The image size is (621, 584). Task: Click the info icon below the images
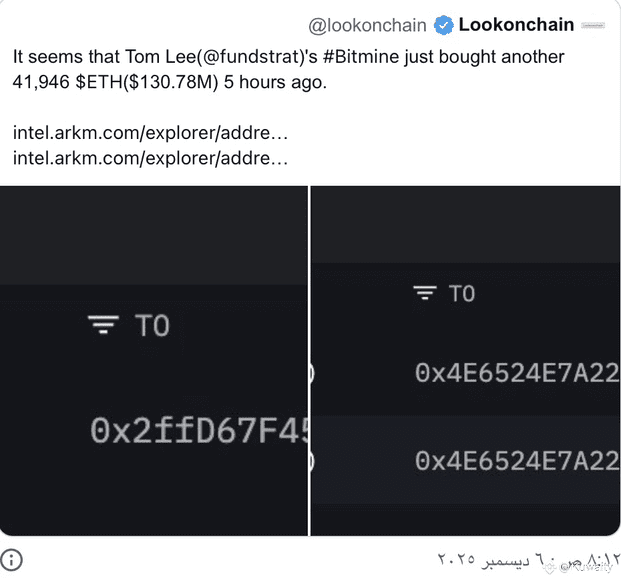tap(11, 559)
